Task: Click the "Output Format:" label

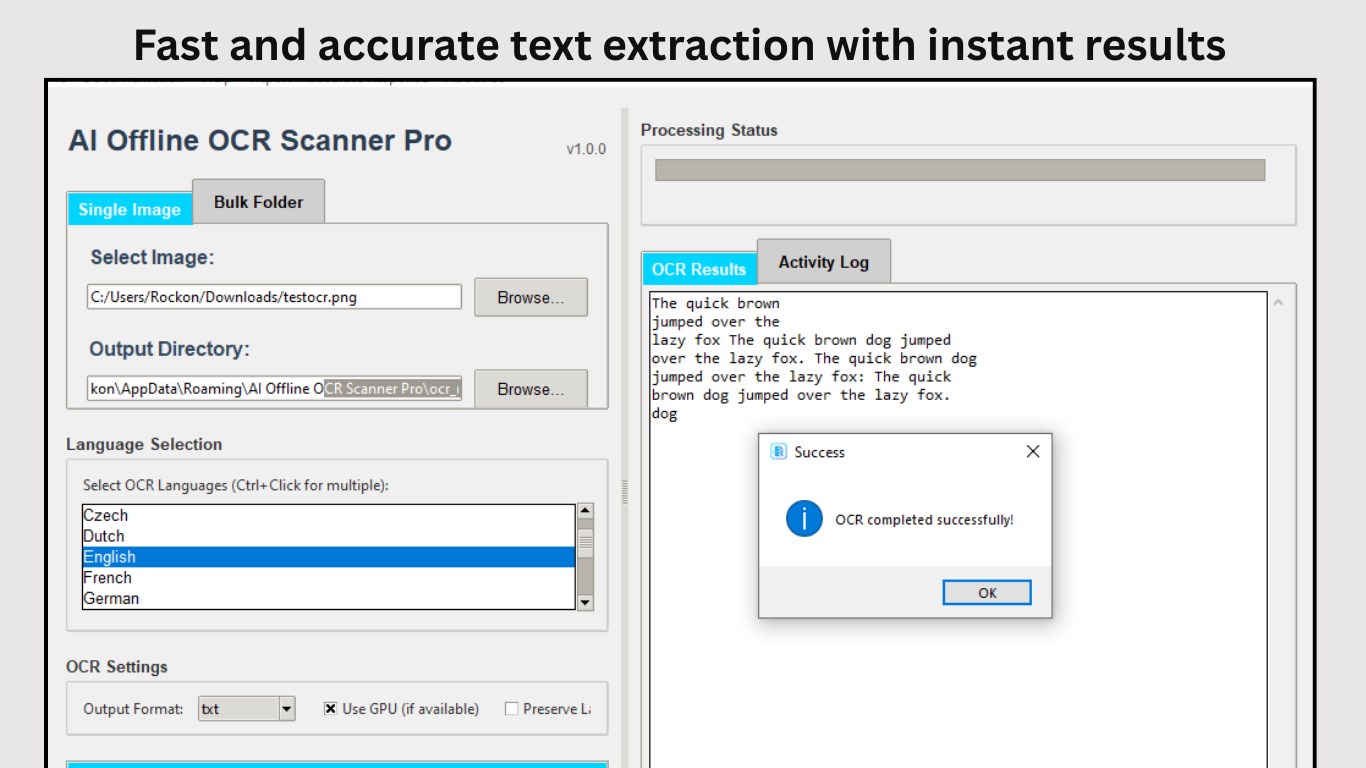Action: 134,709
